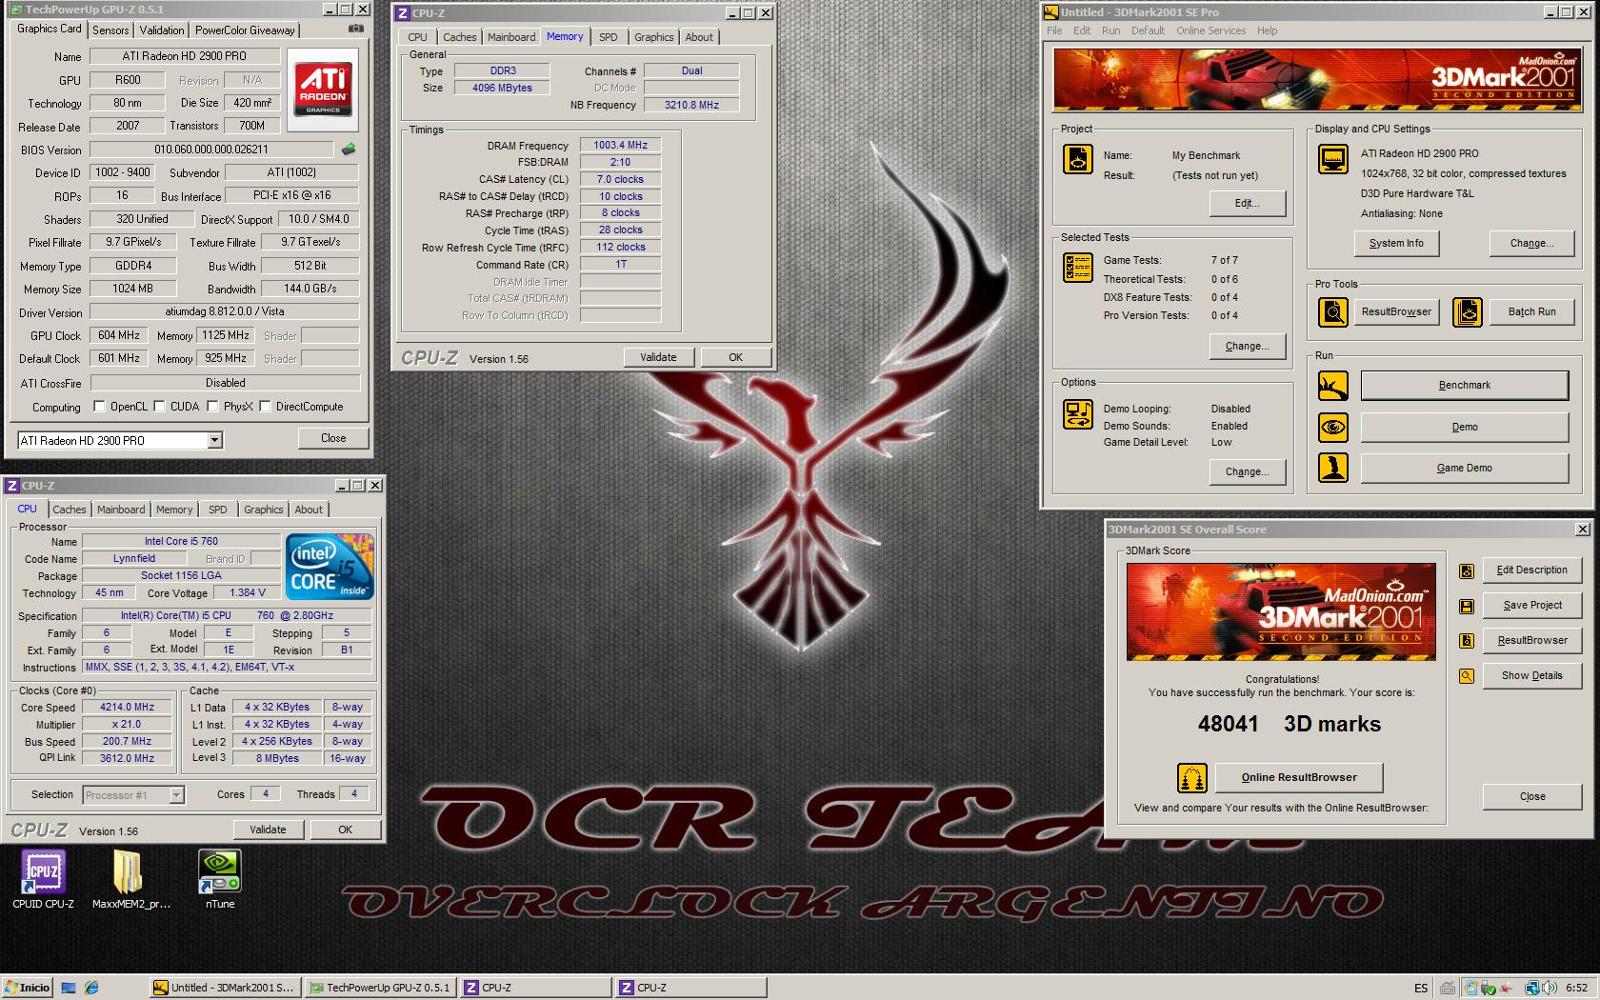This screenshot has width=1600, height=1000.
Task: Open the CPUID CPU-Z desktop shortcut
Action: pos(43,880)
